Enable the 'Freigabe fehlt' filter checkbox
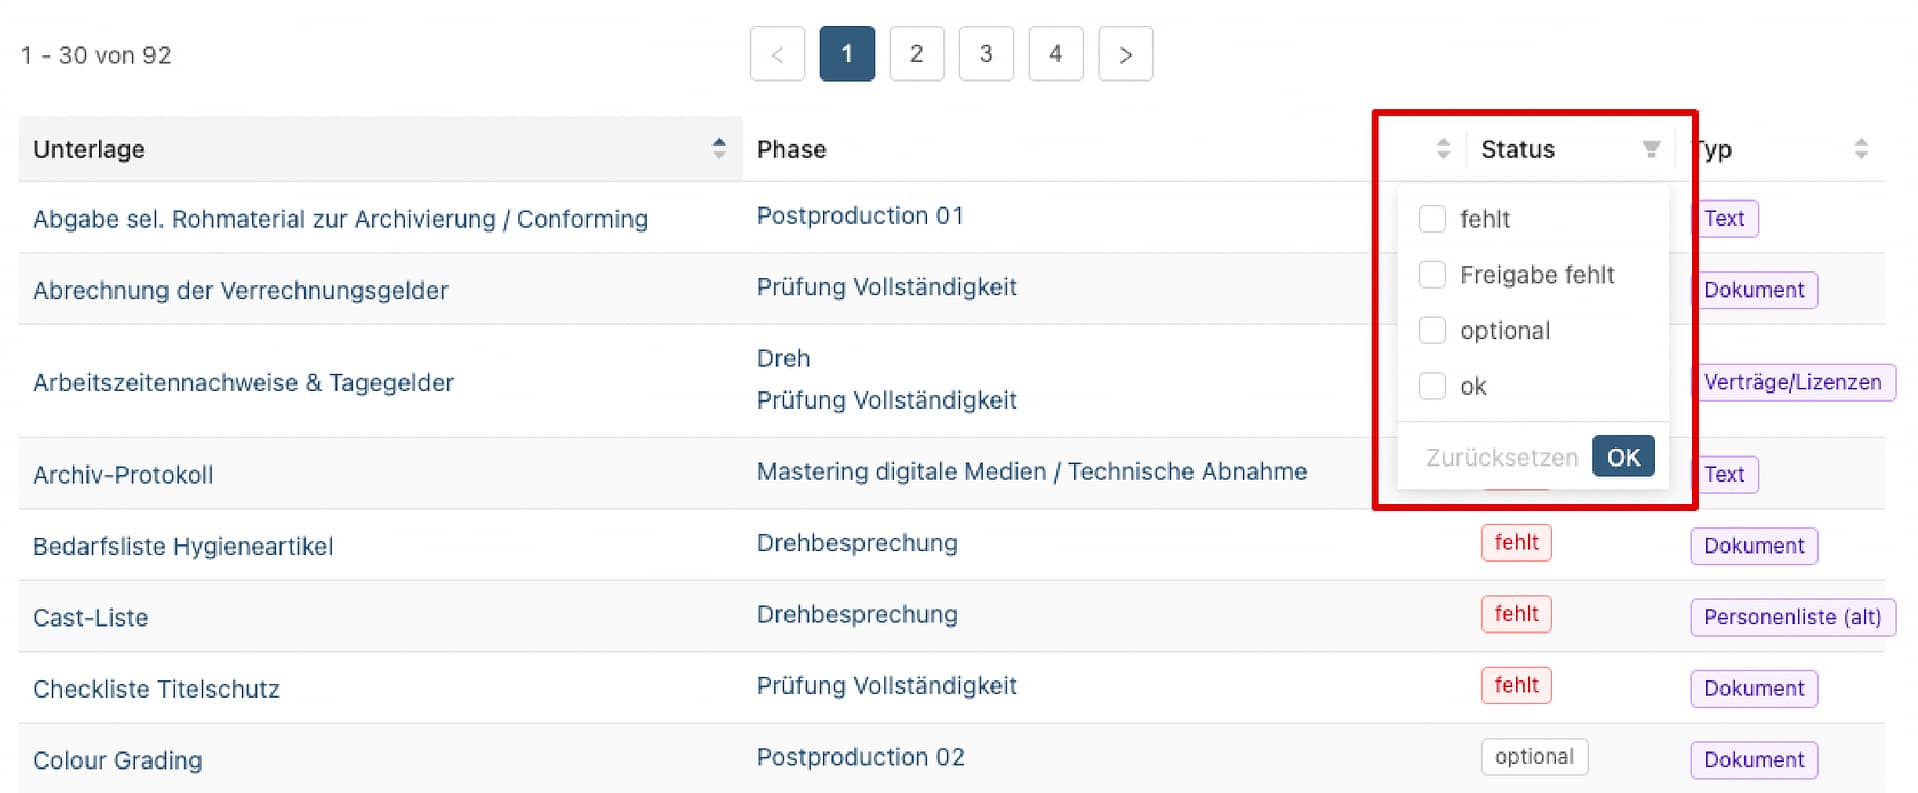Image resolution: width=1918 pixels, height=793 pixels. pyautogui.click(x=1432, y=275)
